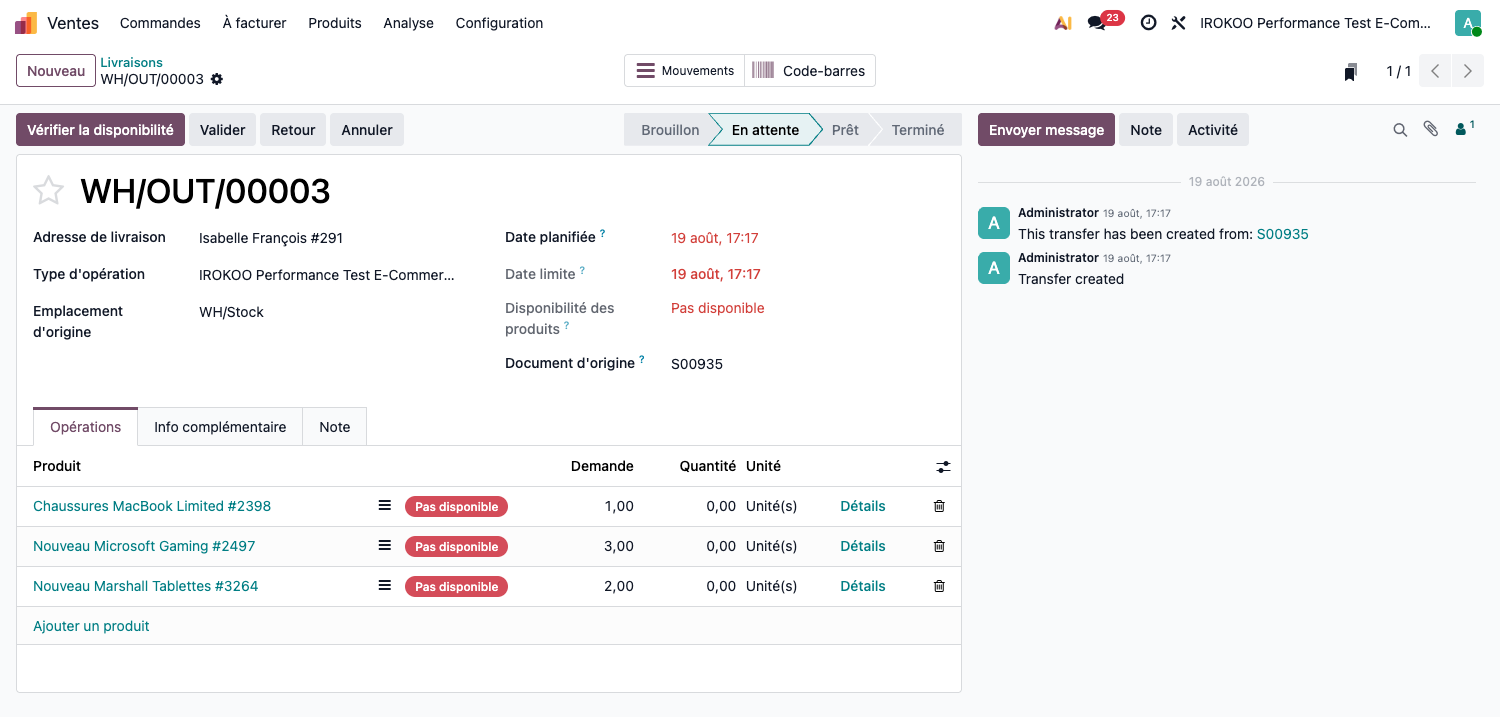Open the activities clock icon in navbar

1148,22
